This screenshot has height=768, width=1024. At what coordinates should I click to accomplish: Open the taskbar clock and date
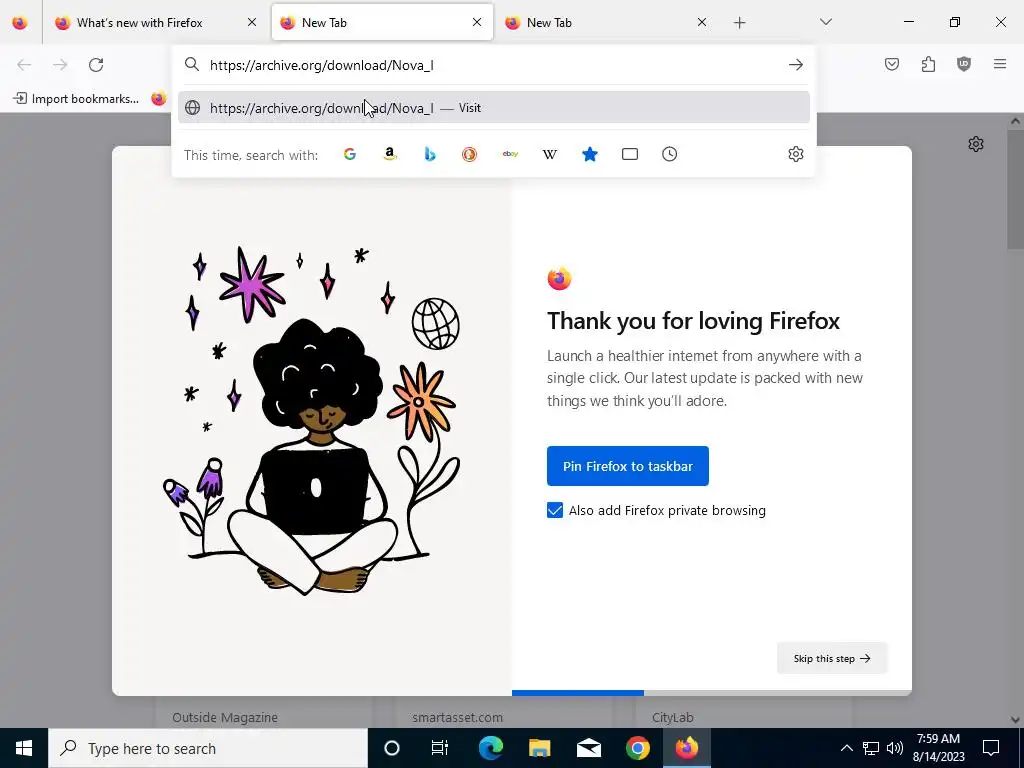[938, 748]
